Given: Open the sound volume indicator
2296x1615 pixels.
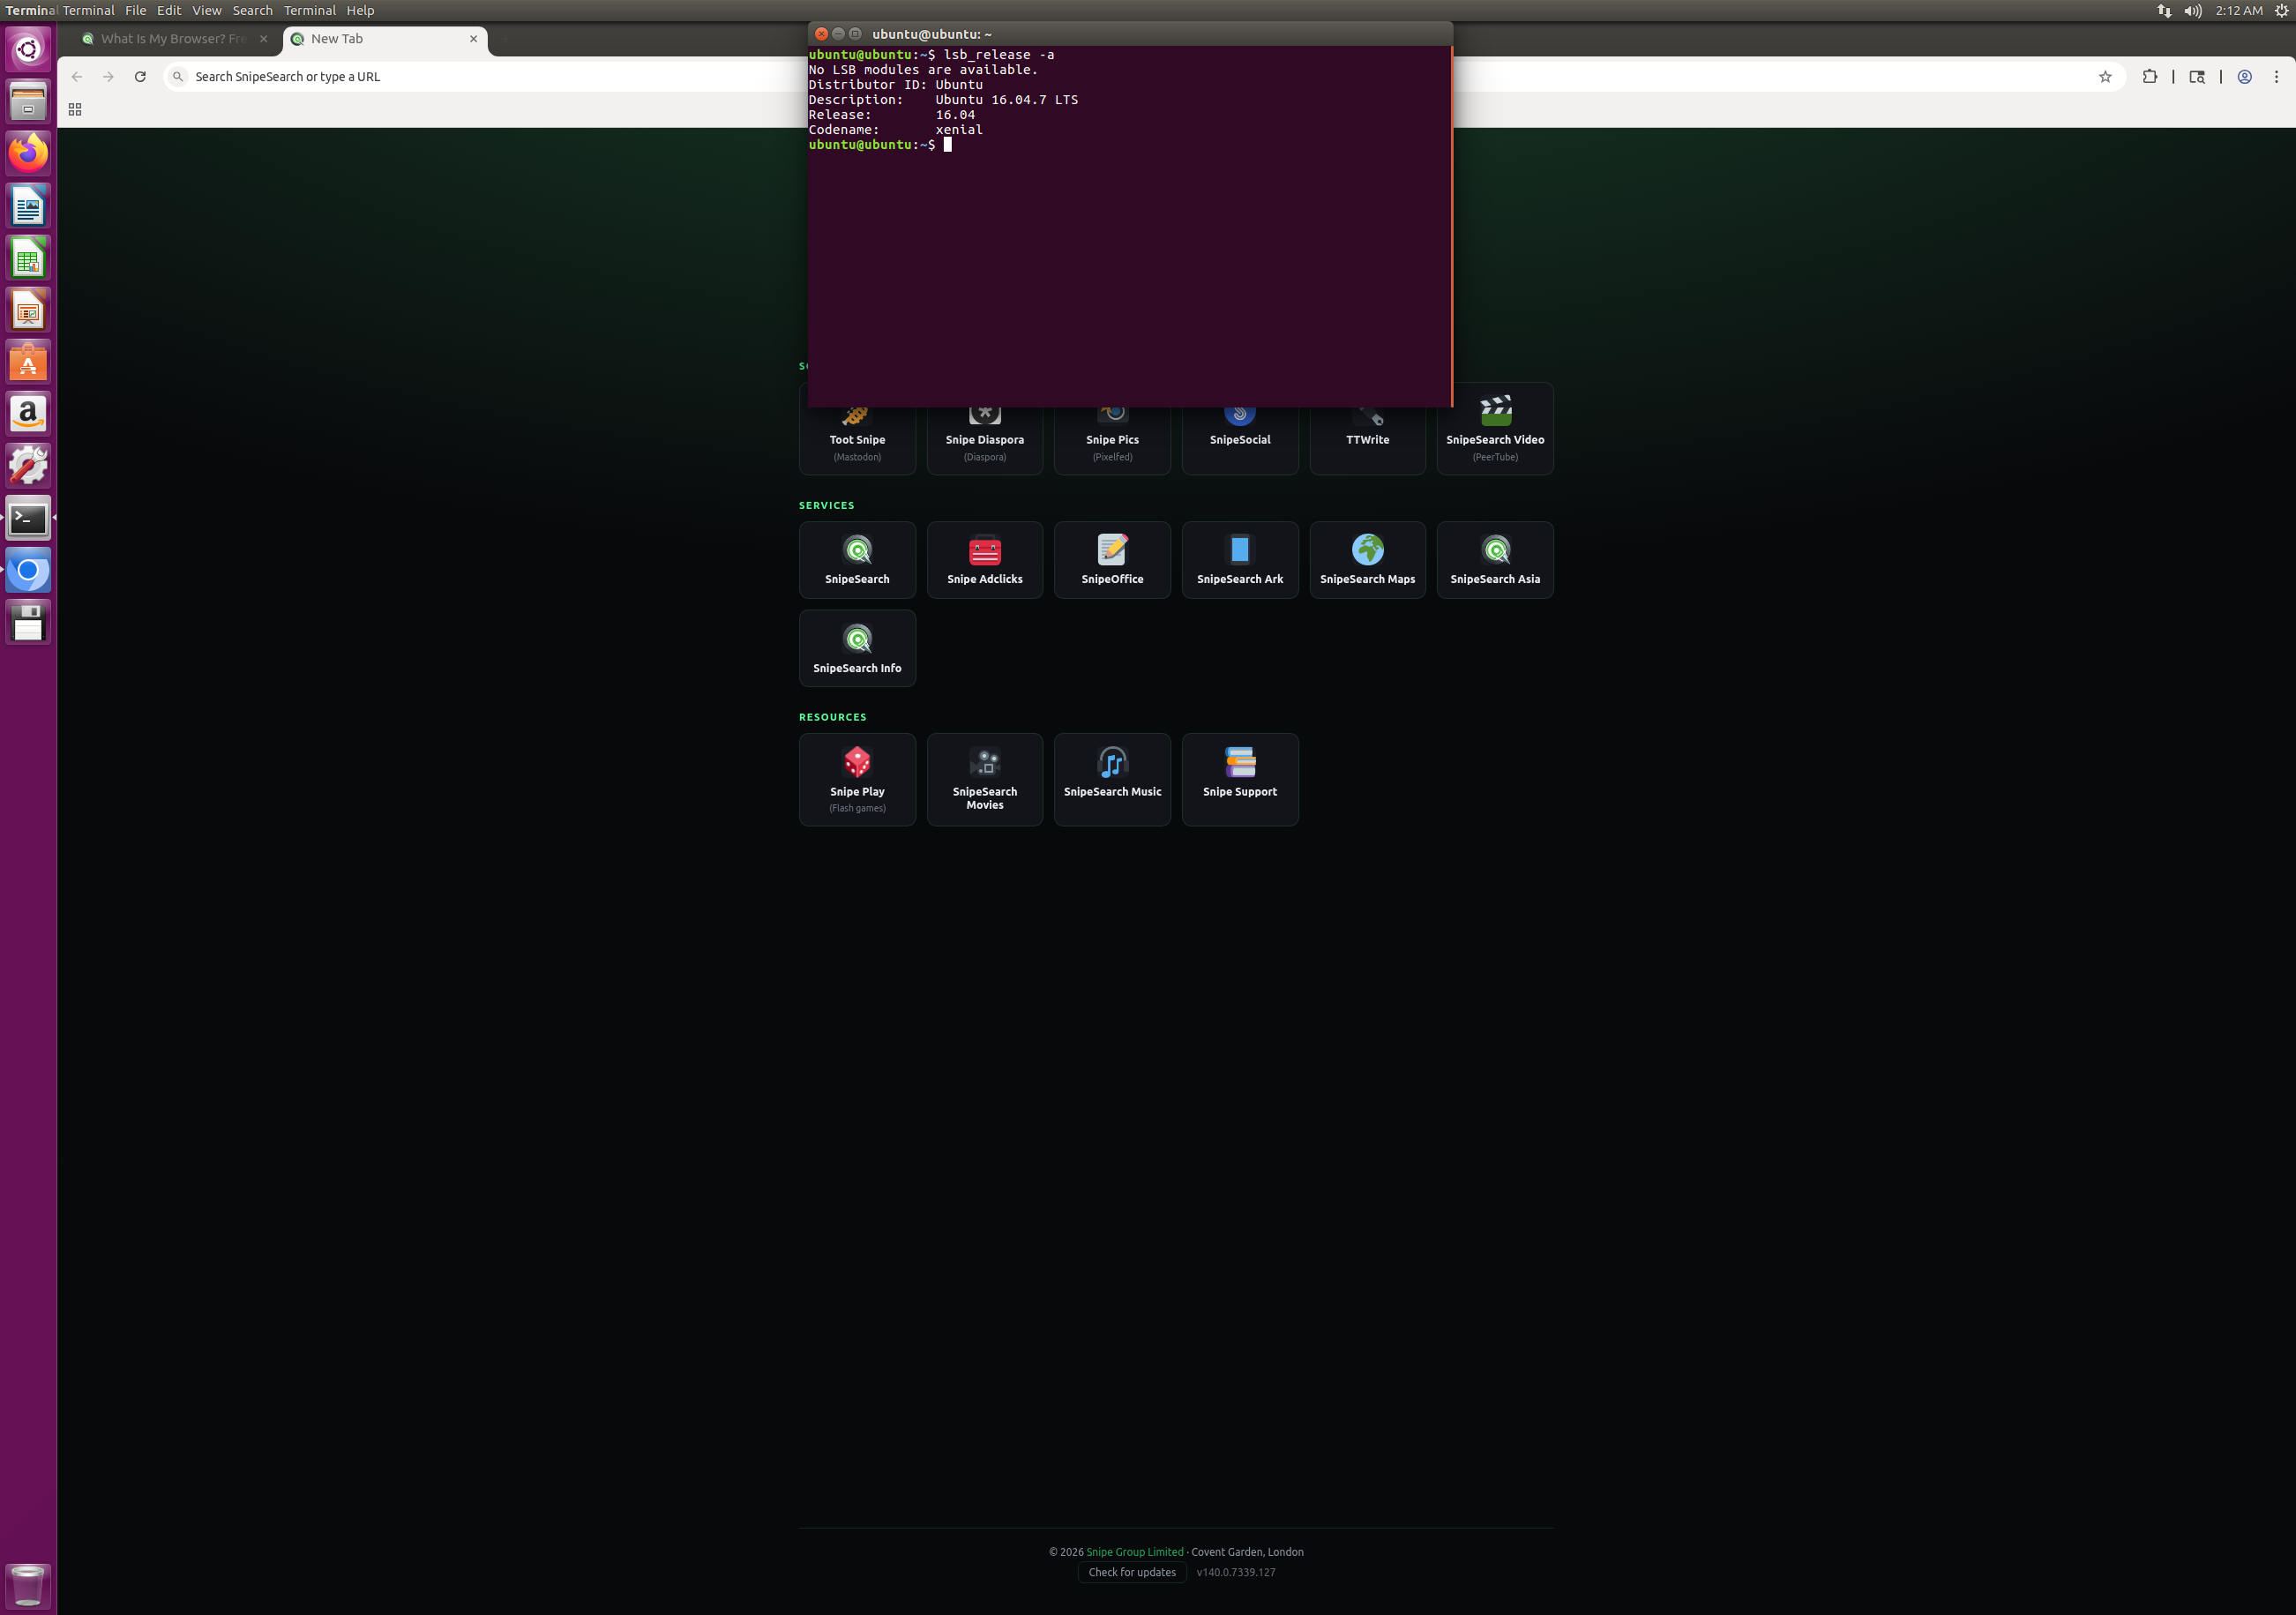Looking at the screenshot, I should tap(2193, 10).
